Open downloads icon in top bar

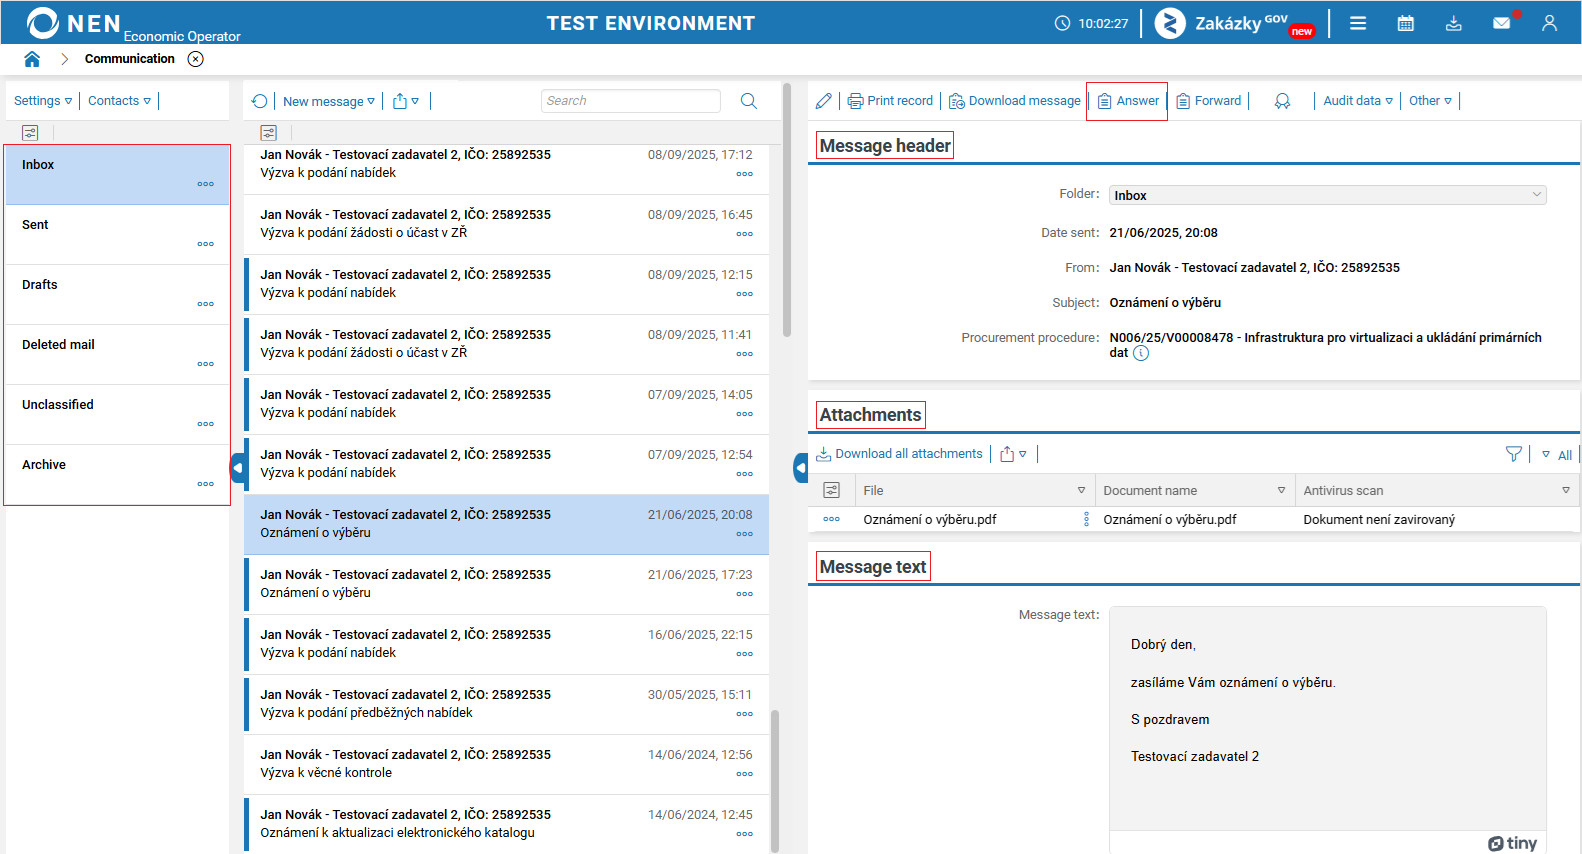coord(1454,23)
